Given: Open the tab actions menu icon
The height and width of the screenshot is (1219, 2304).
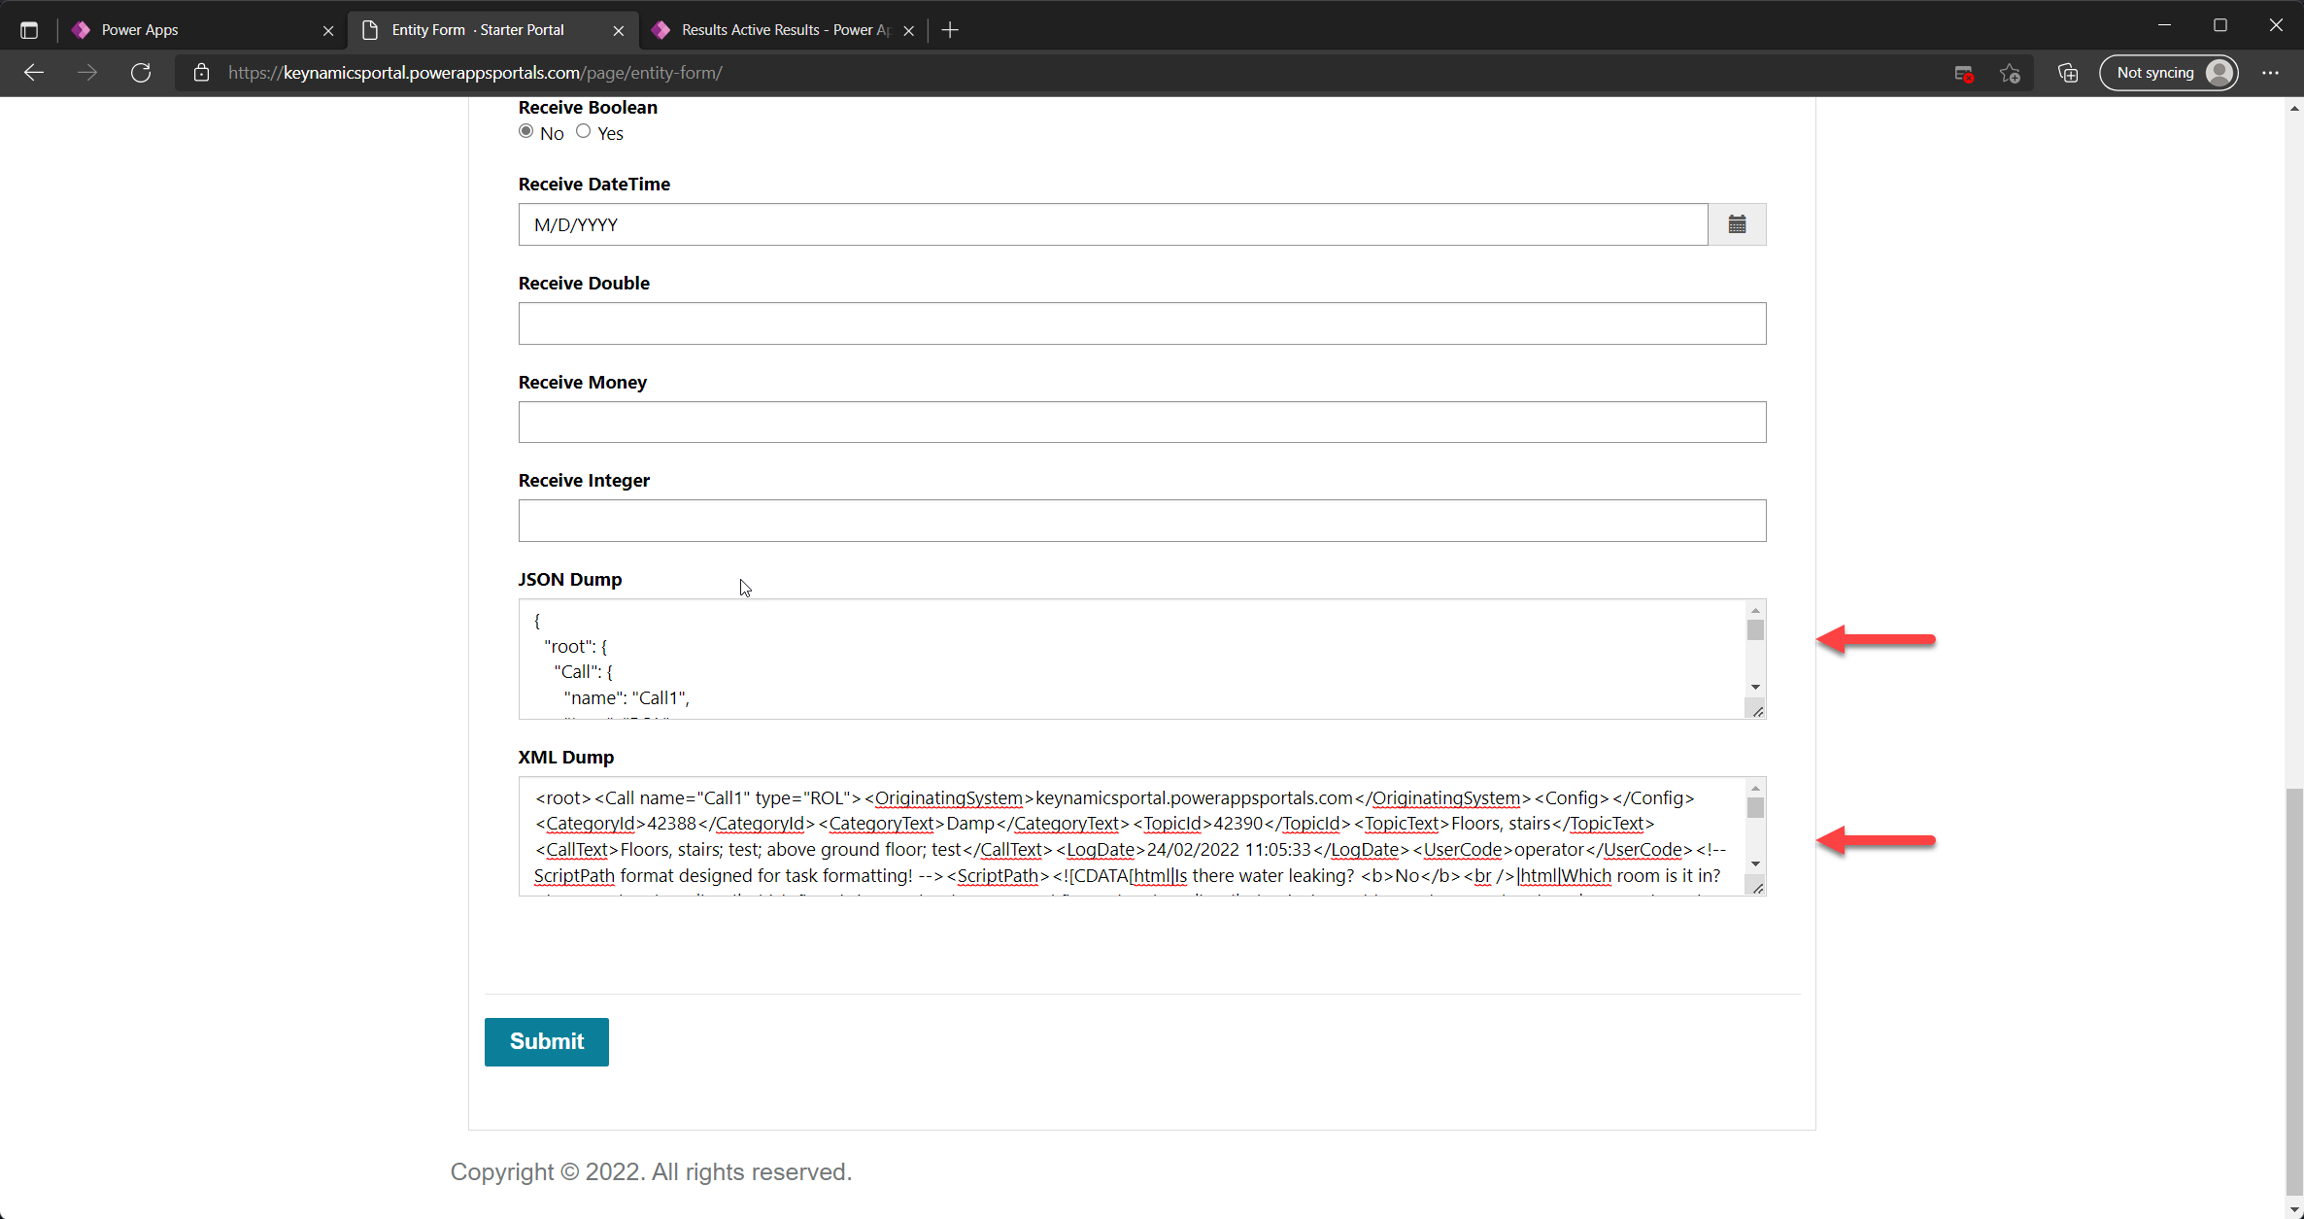Looking at the screenshot, I should (29, 30).
